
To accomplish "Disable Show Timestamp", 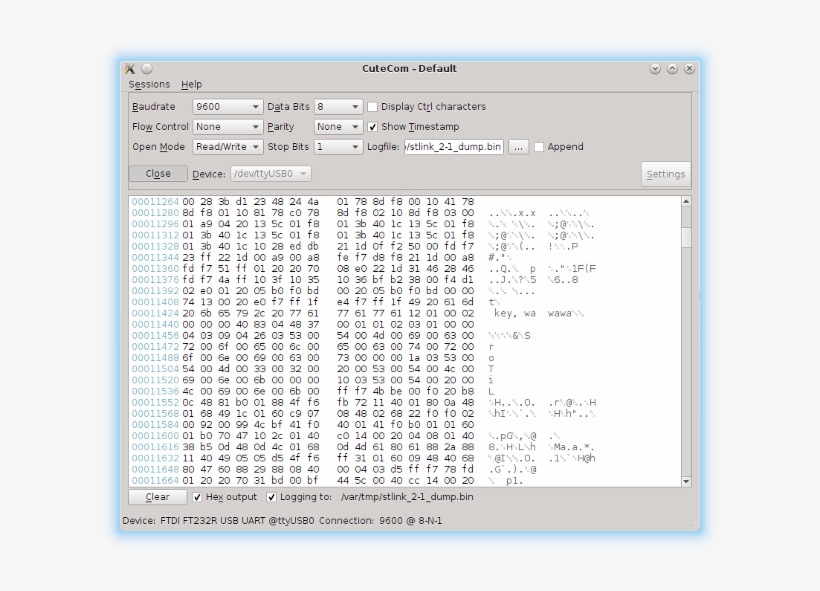I will 373,126.
